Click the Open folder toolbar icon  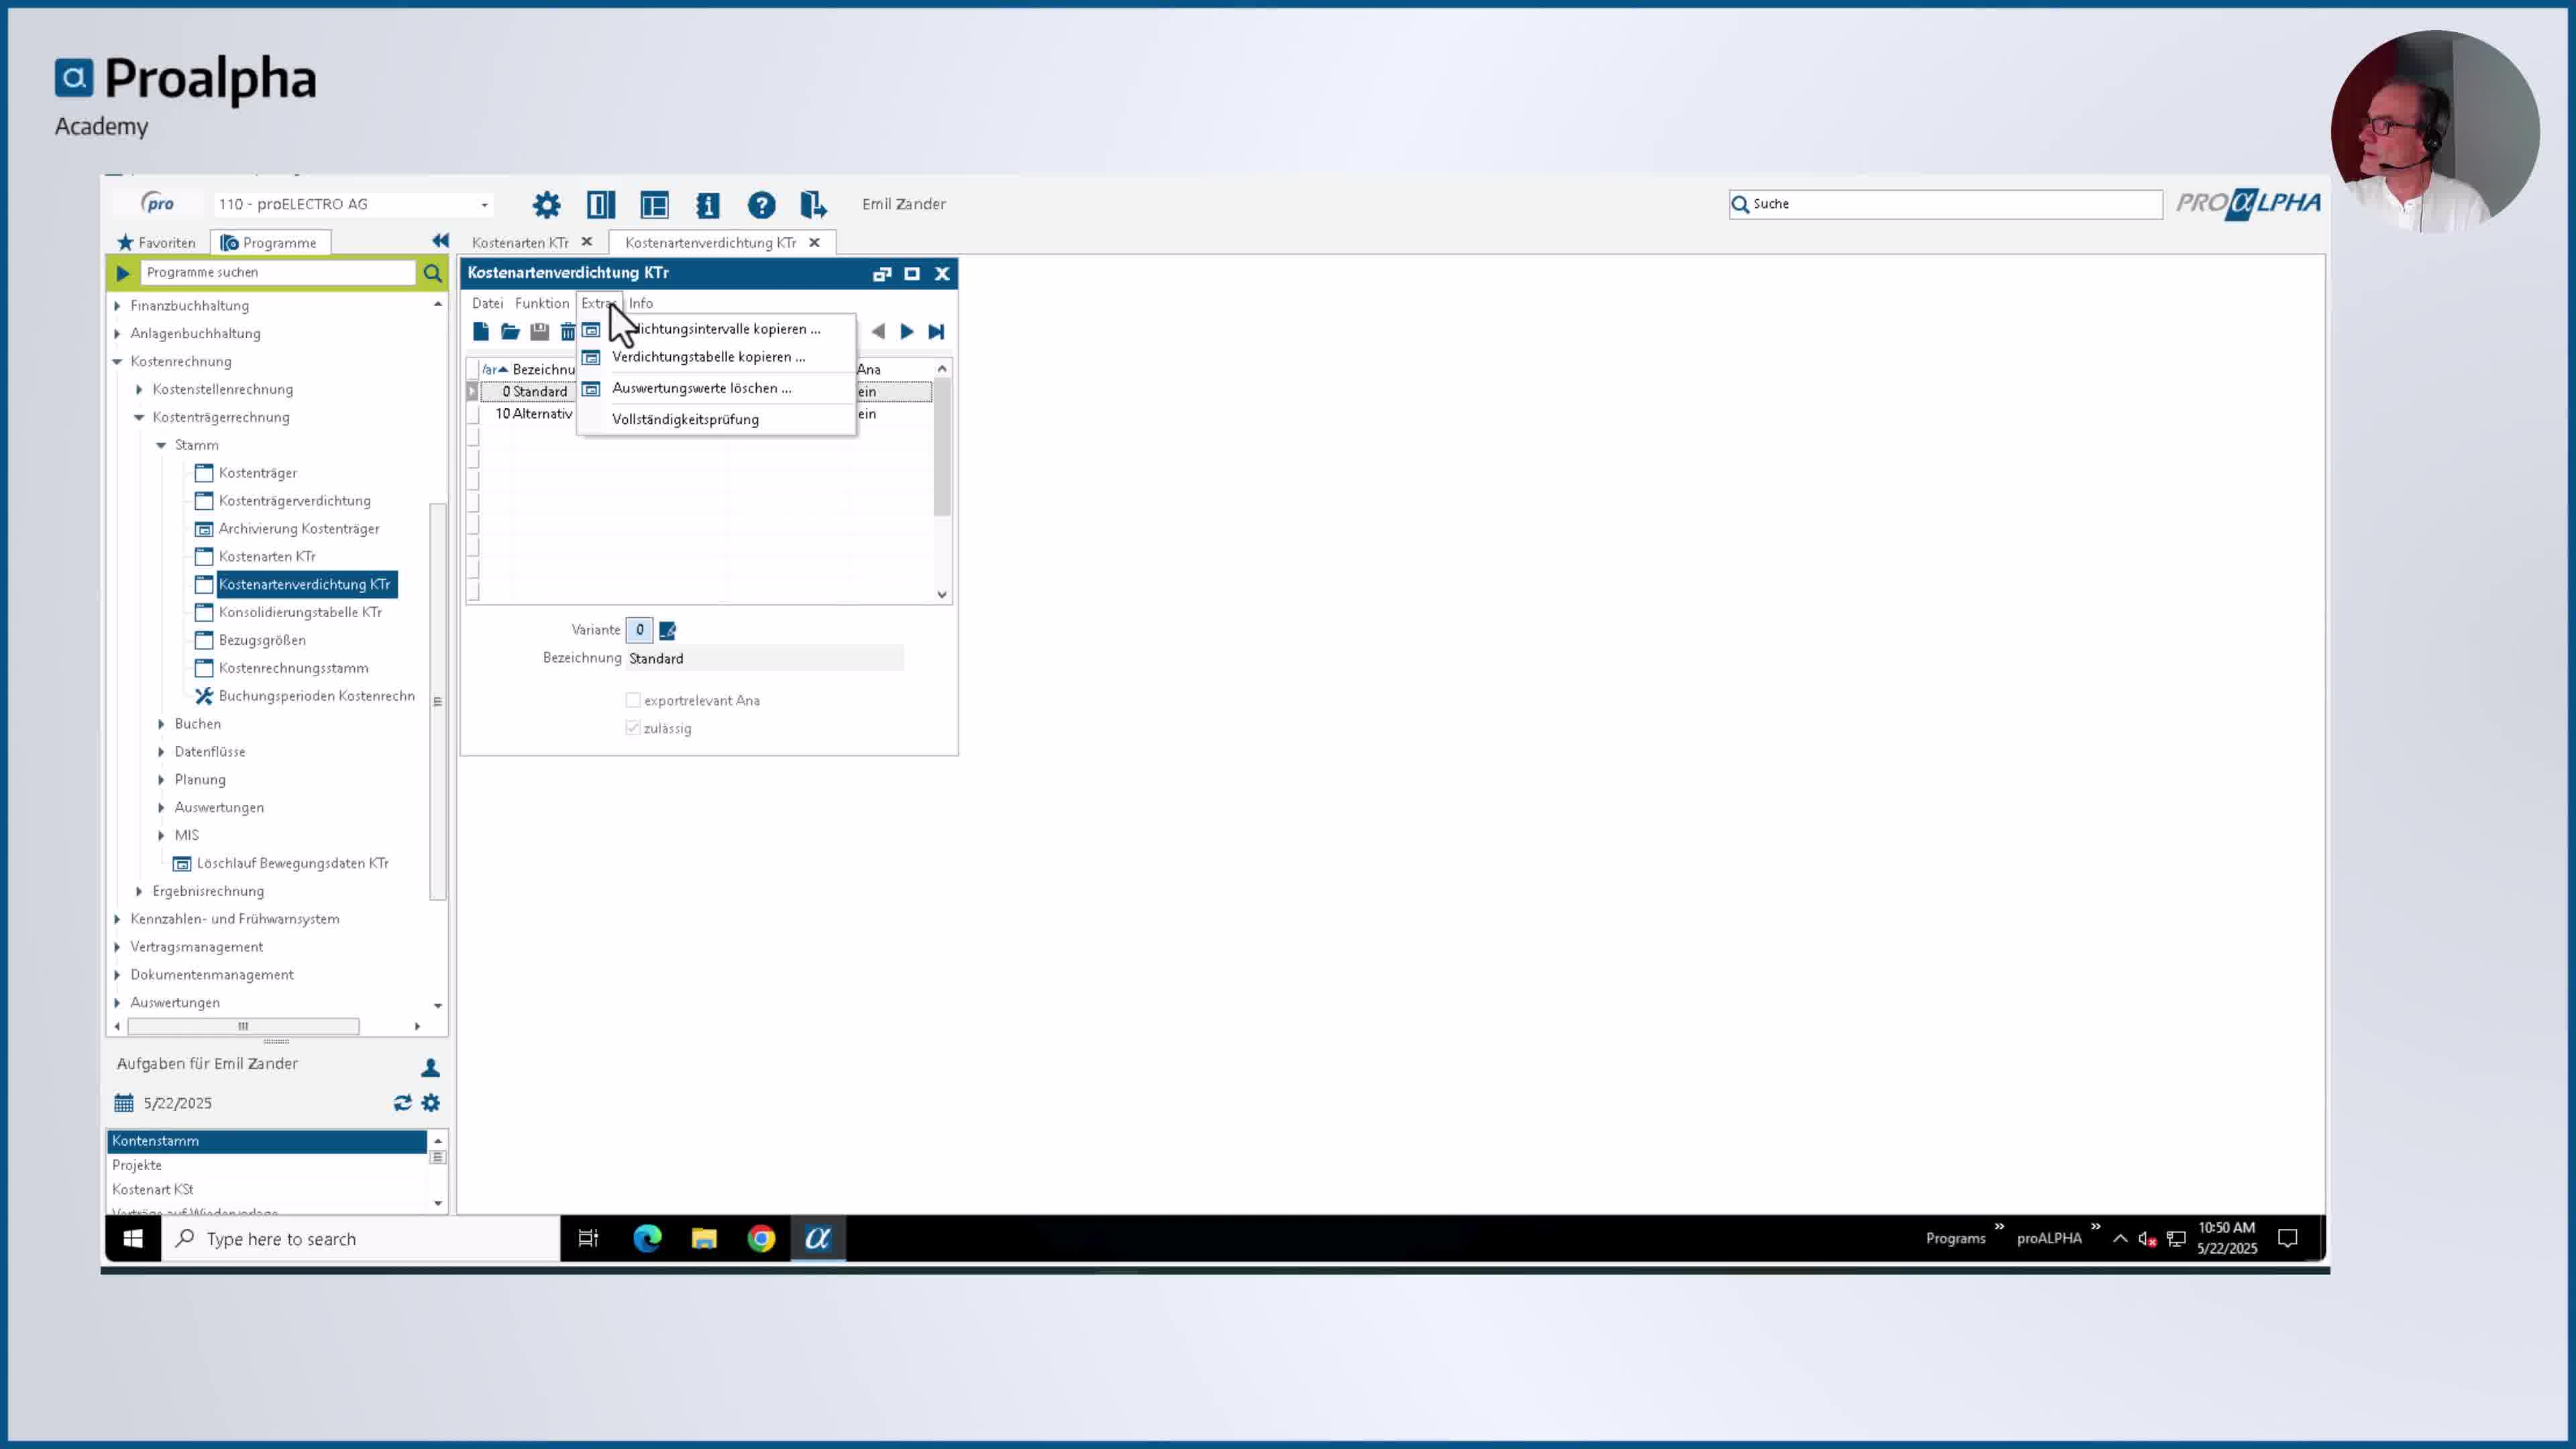pos(510,331)
